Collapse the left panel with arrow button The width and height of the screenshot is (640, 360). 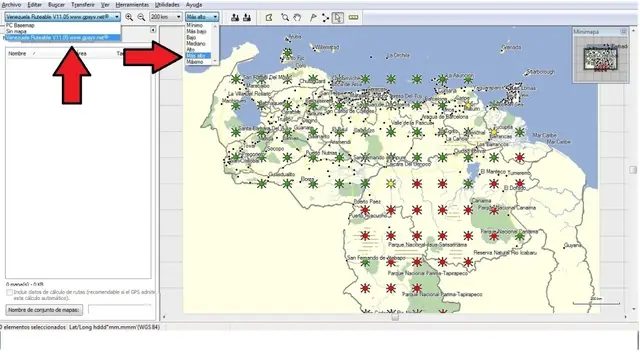153,30
